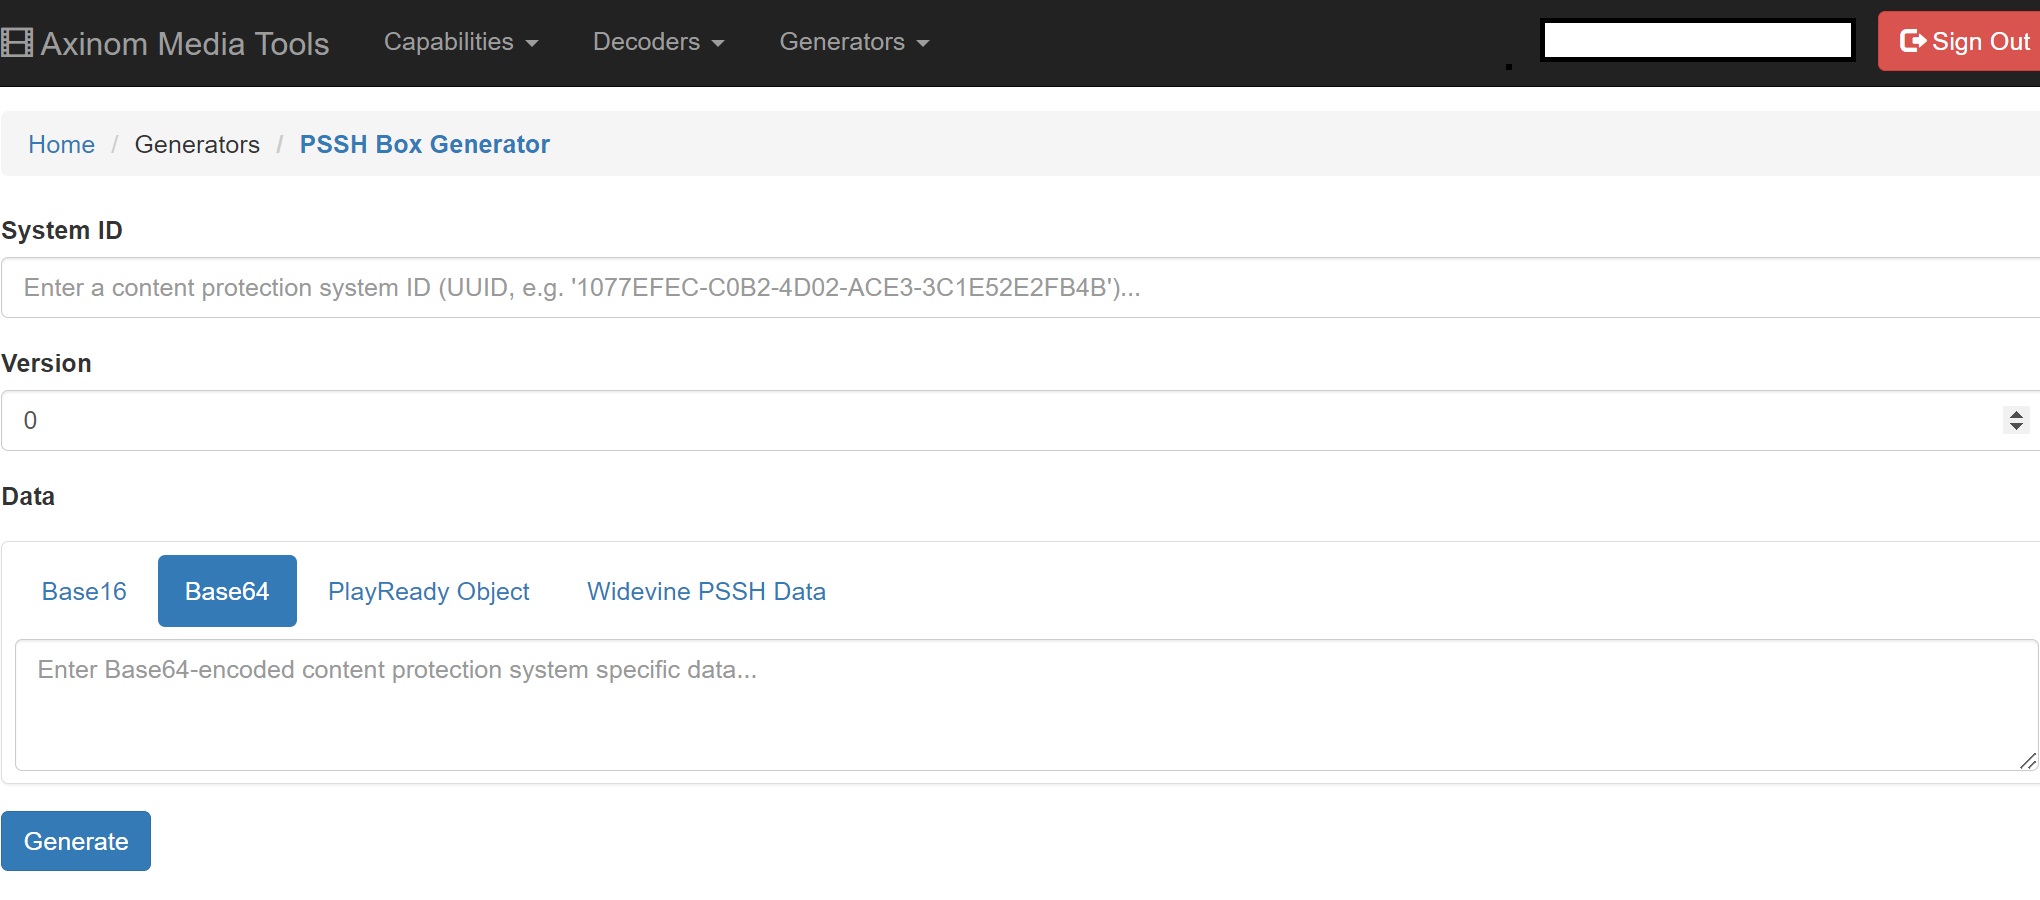Click the Axinom film strip logo icon

pos(17,42)
